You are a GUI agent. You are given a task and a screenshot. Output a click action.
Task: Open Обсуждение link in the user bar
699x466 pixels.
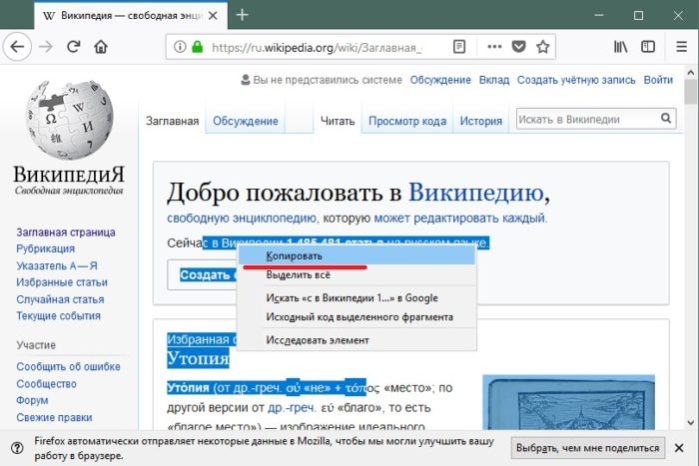(440, 80)
